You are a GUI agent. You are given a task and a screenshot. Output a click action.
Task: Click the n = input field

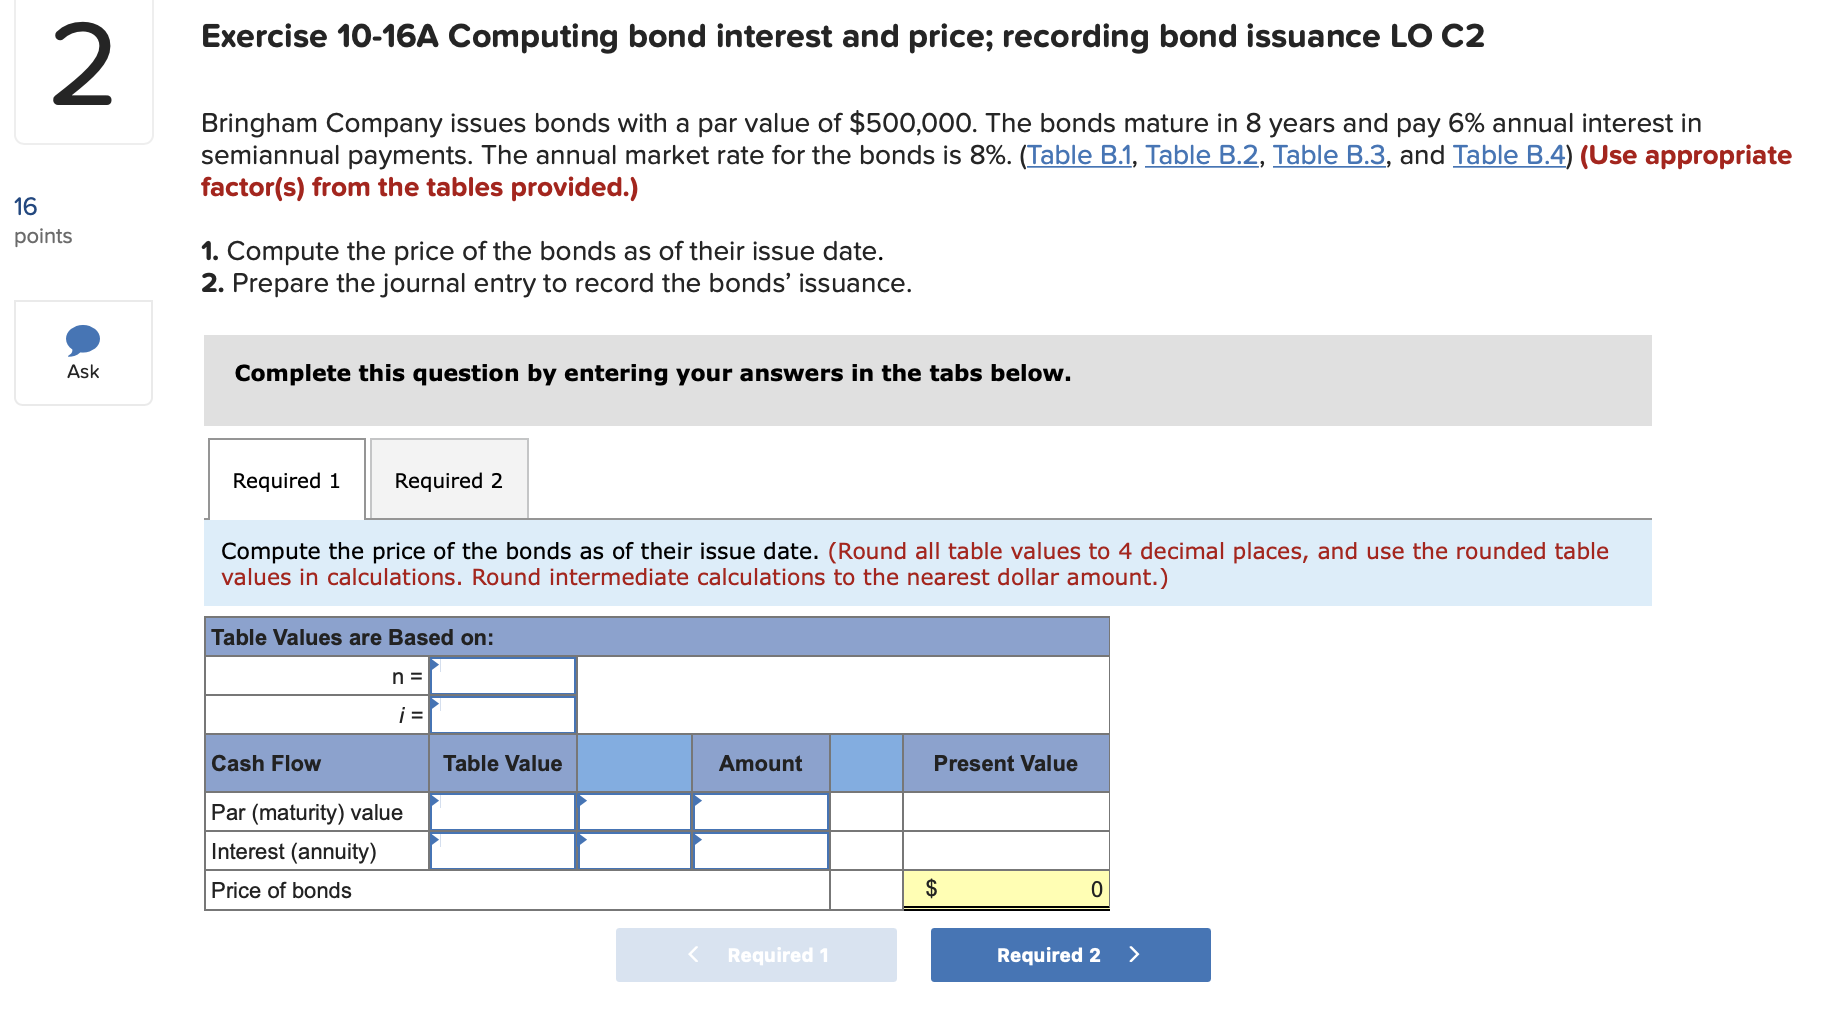point(502,676)
